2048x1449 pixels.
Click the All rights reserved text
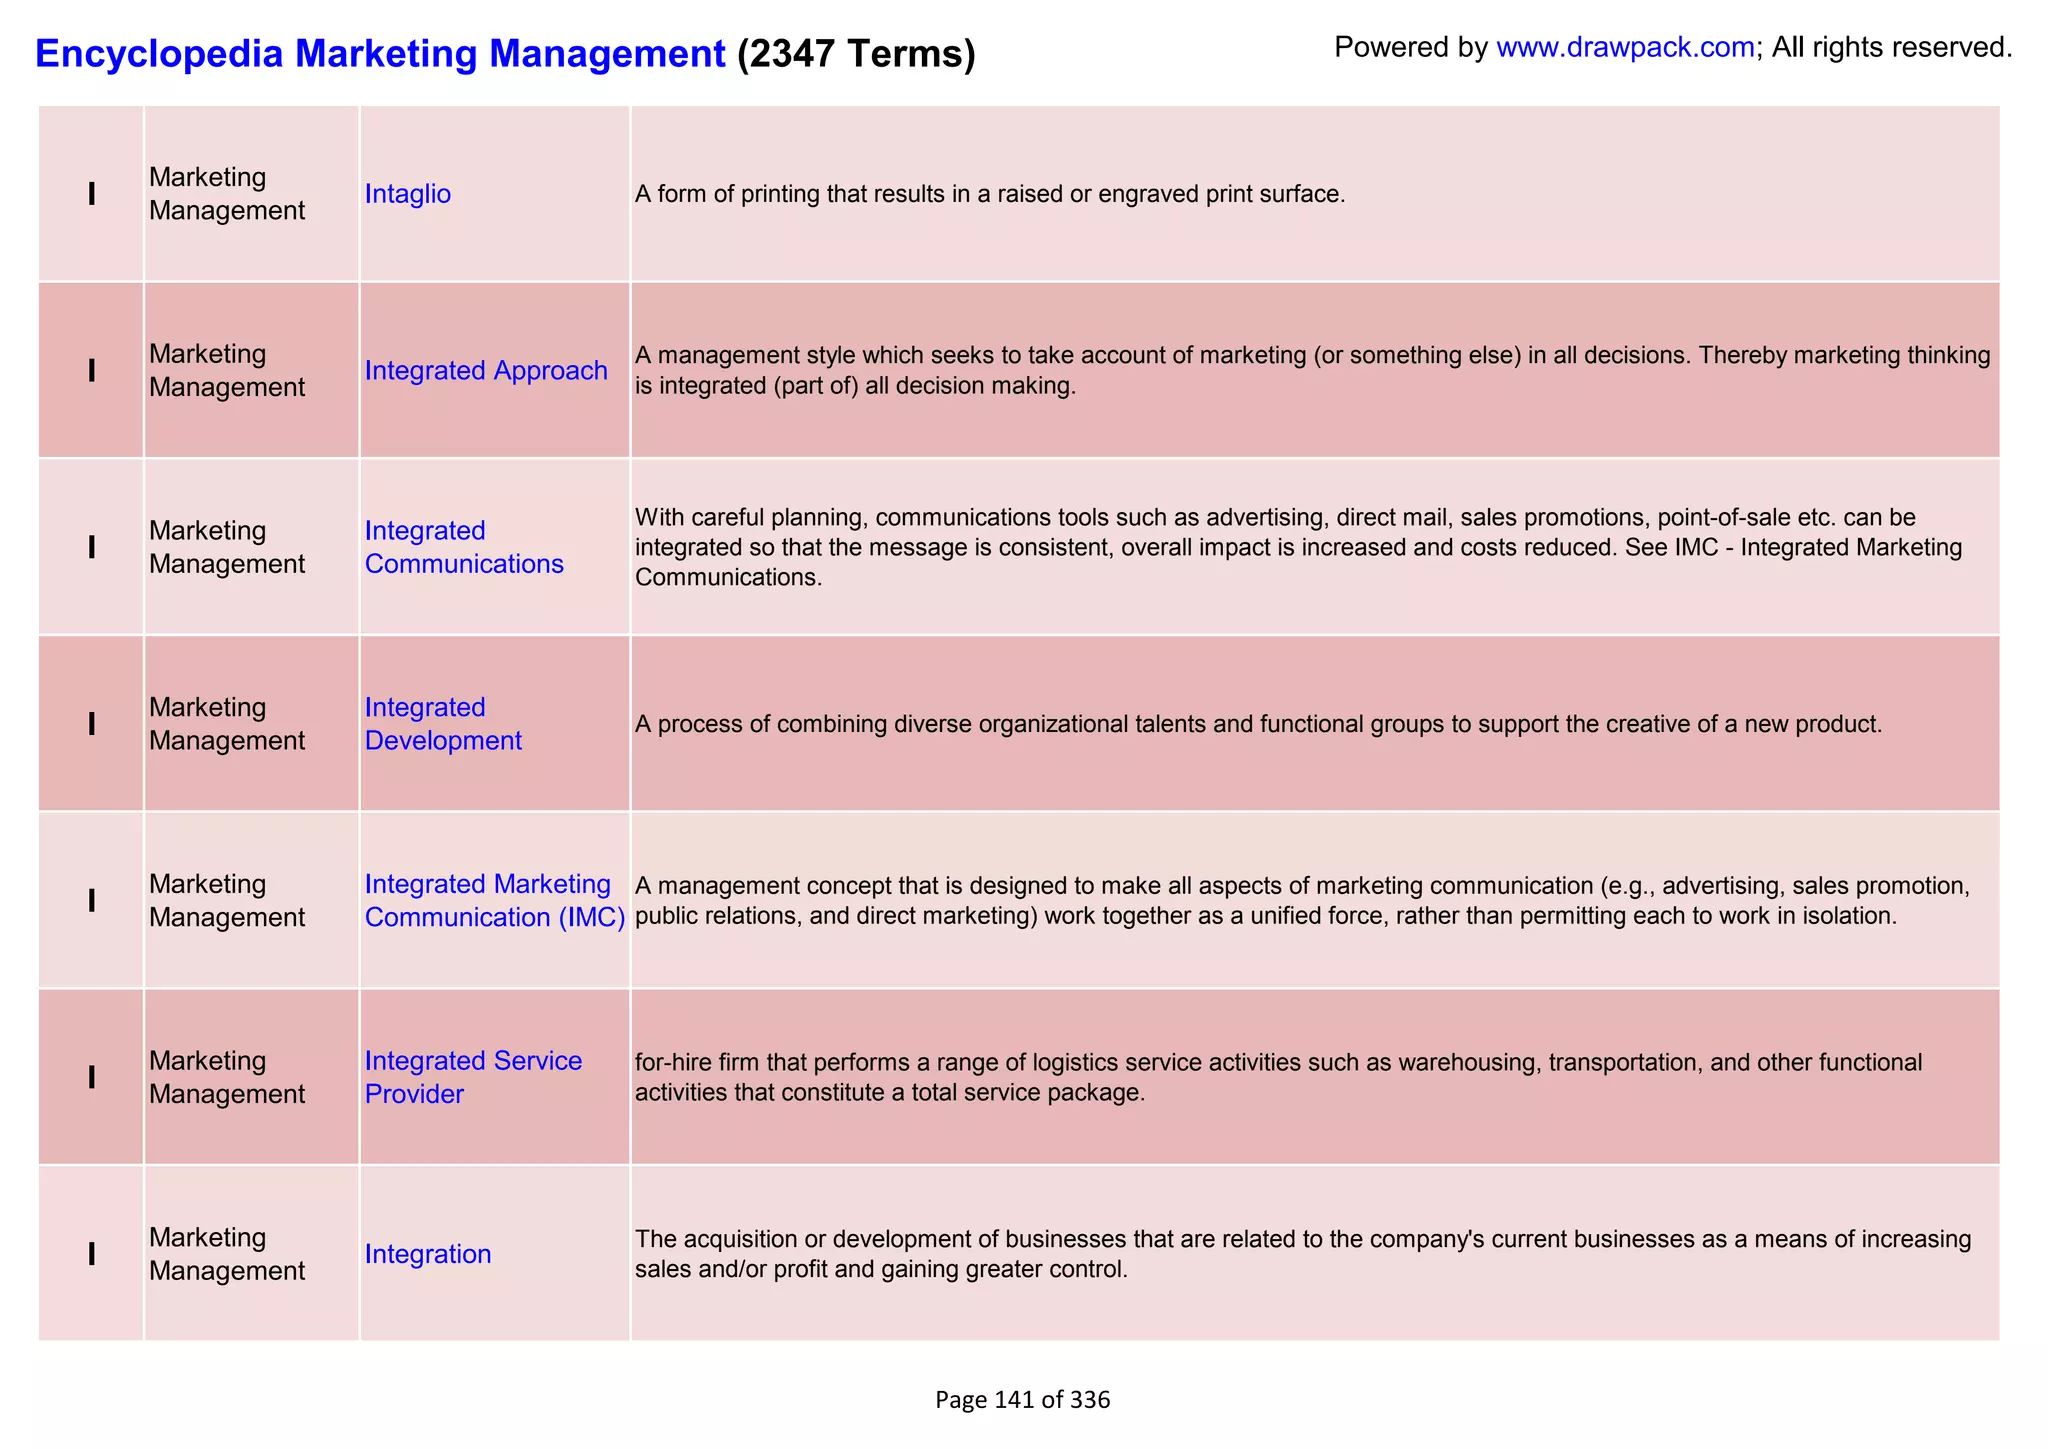click(1892, 47)
